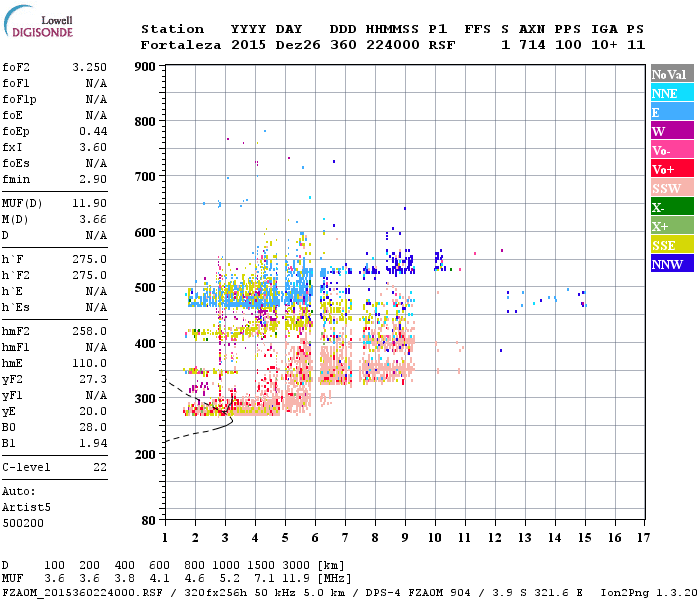
Task: Click the year 2015 in header
Action: click(x=248, y=46)
